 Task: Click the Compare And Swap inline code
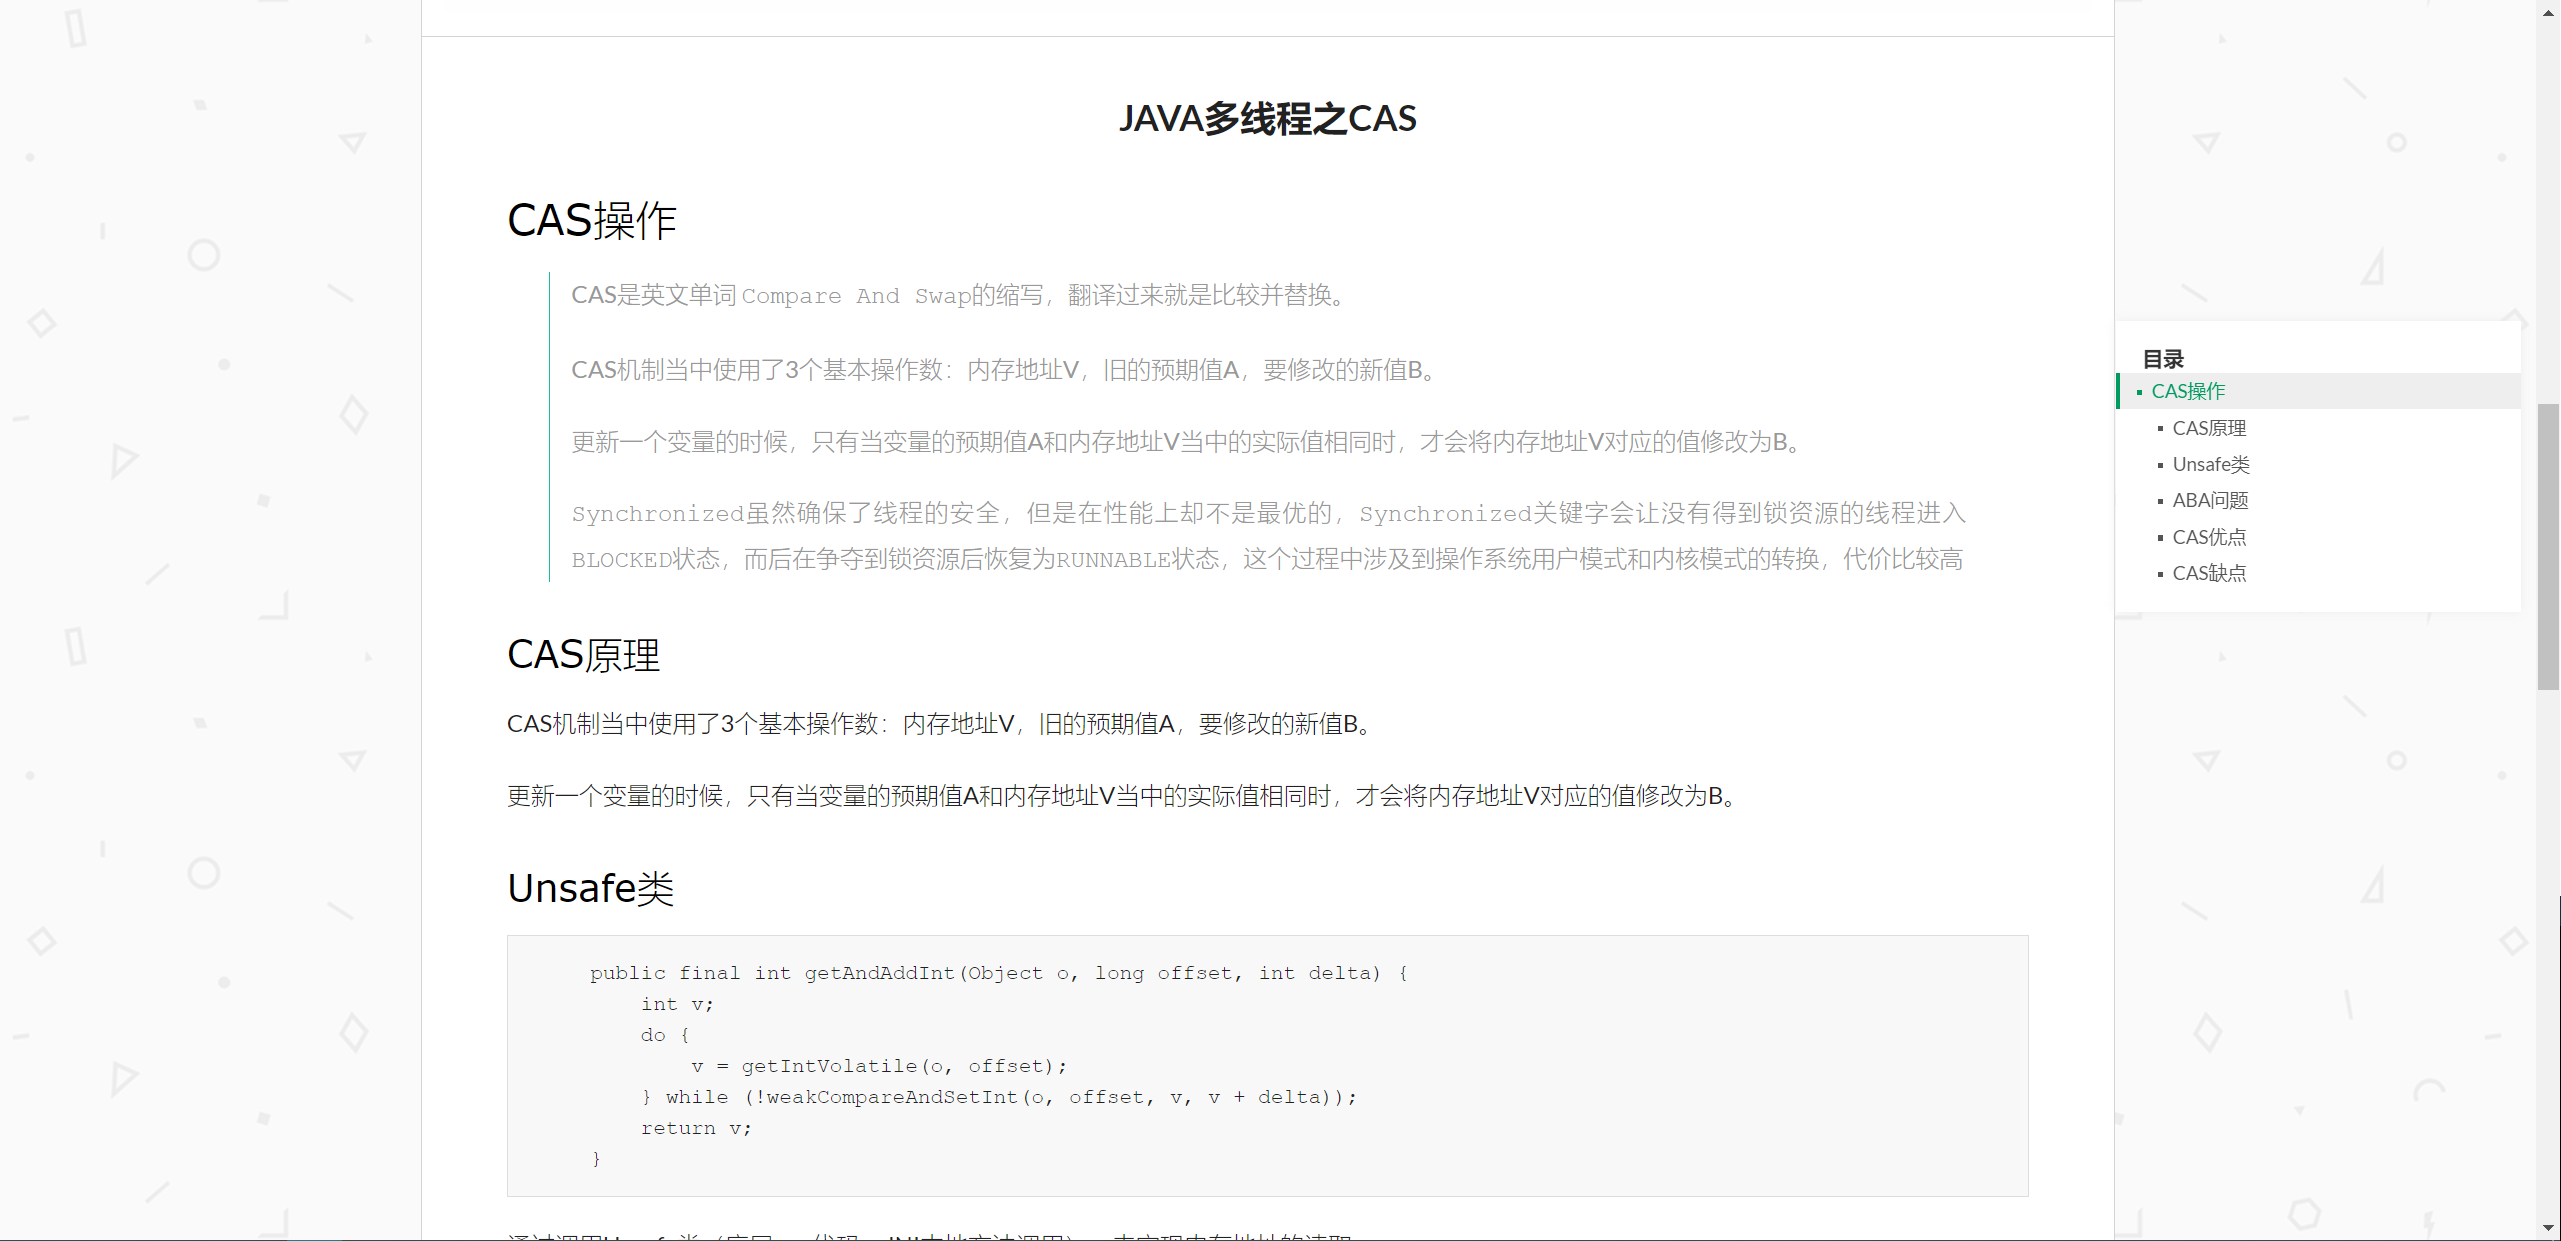click(855, 296)
